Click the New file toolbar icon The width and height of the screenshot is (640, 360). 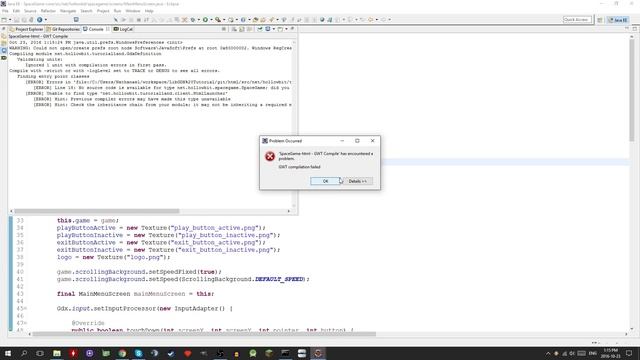point(4,20)
